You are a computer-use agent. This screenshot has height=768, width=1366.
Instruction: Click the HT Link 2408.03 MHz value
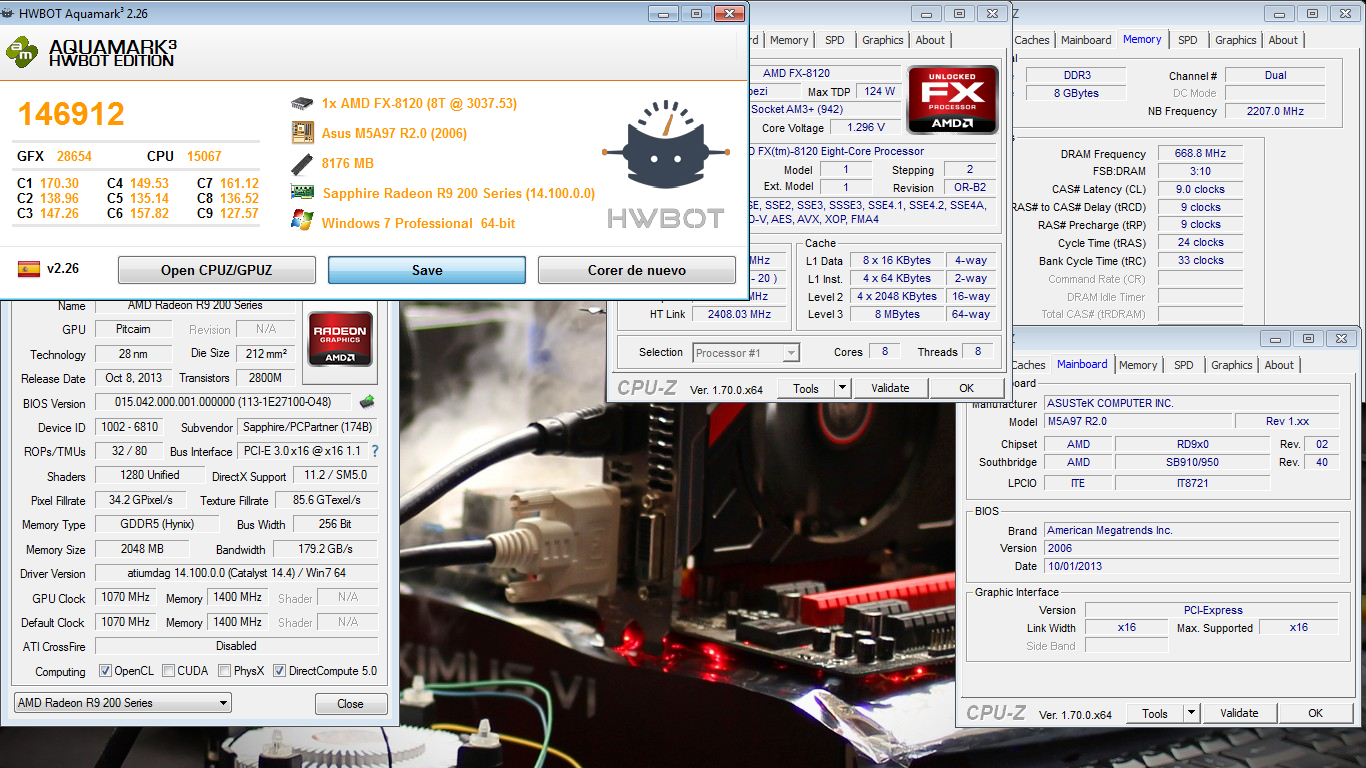pyautogui.click(x=738, y=314)
